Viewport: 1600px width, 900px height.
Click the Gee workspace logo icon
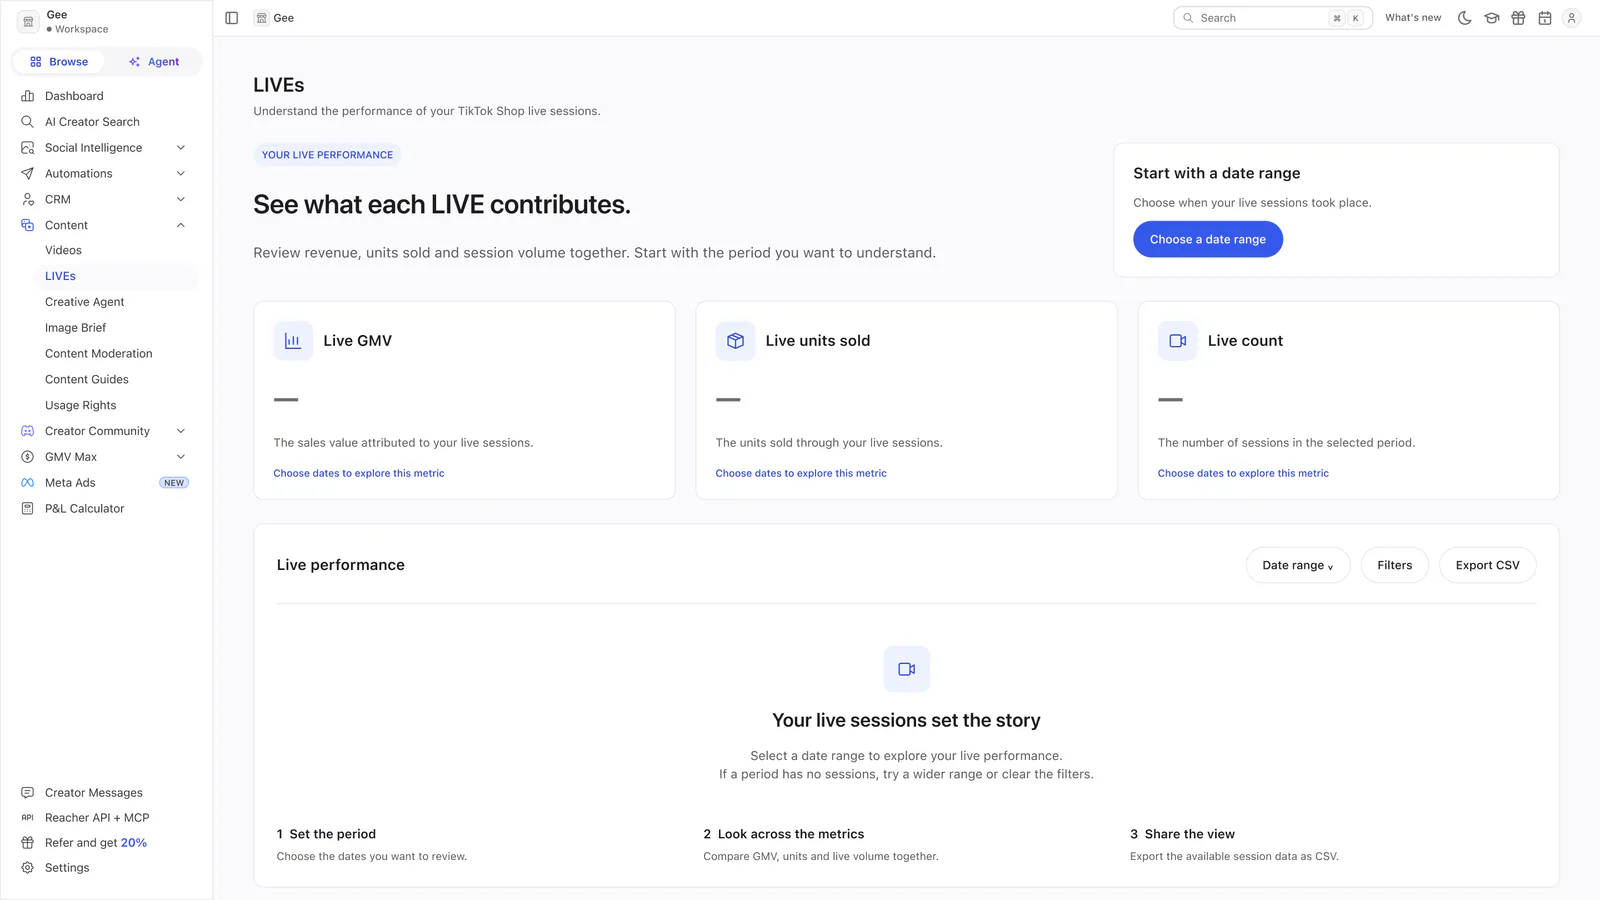click(x=28, y=21)
